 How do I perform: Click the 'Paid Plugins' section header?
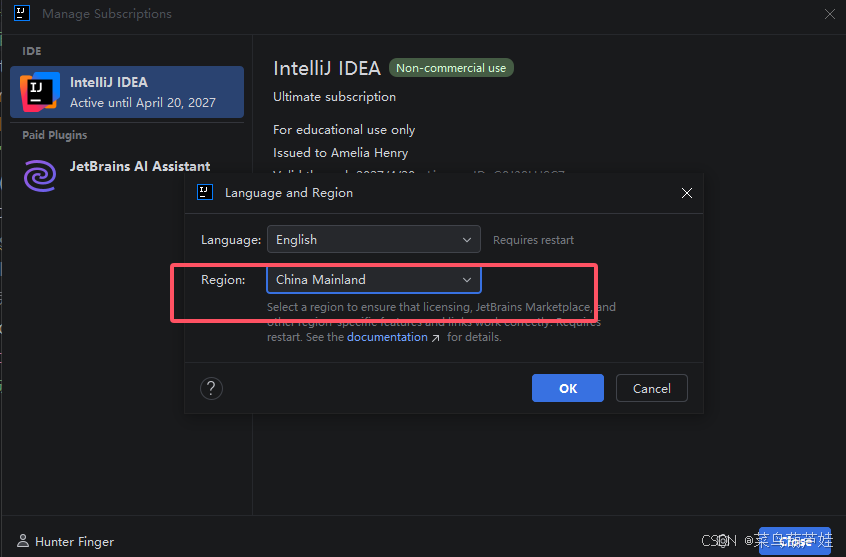pos(54,135)
